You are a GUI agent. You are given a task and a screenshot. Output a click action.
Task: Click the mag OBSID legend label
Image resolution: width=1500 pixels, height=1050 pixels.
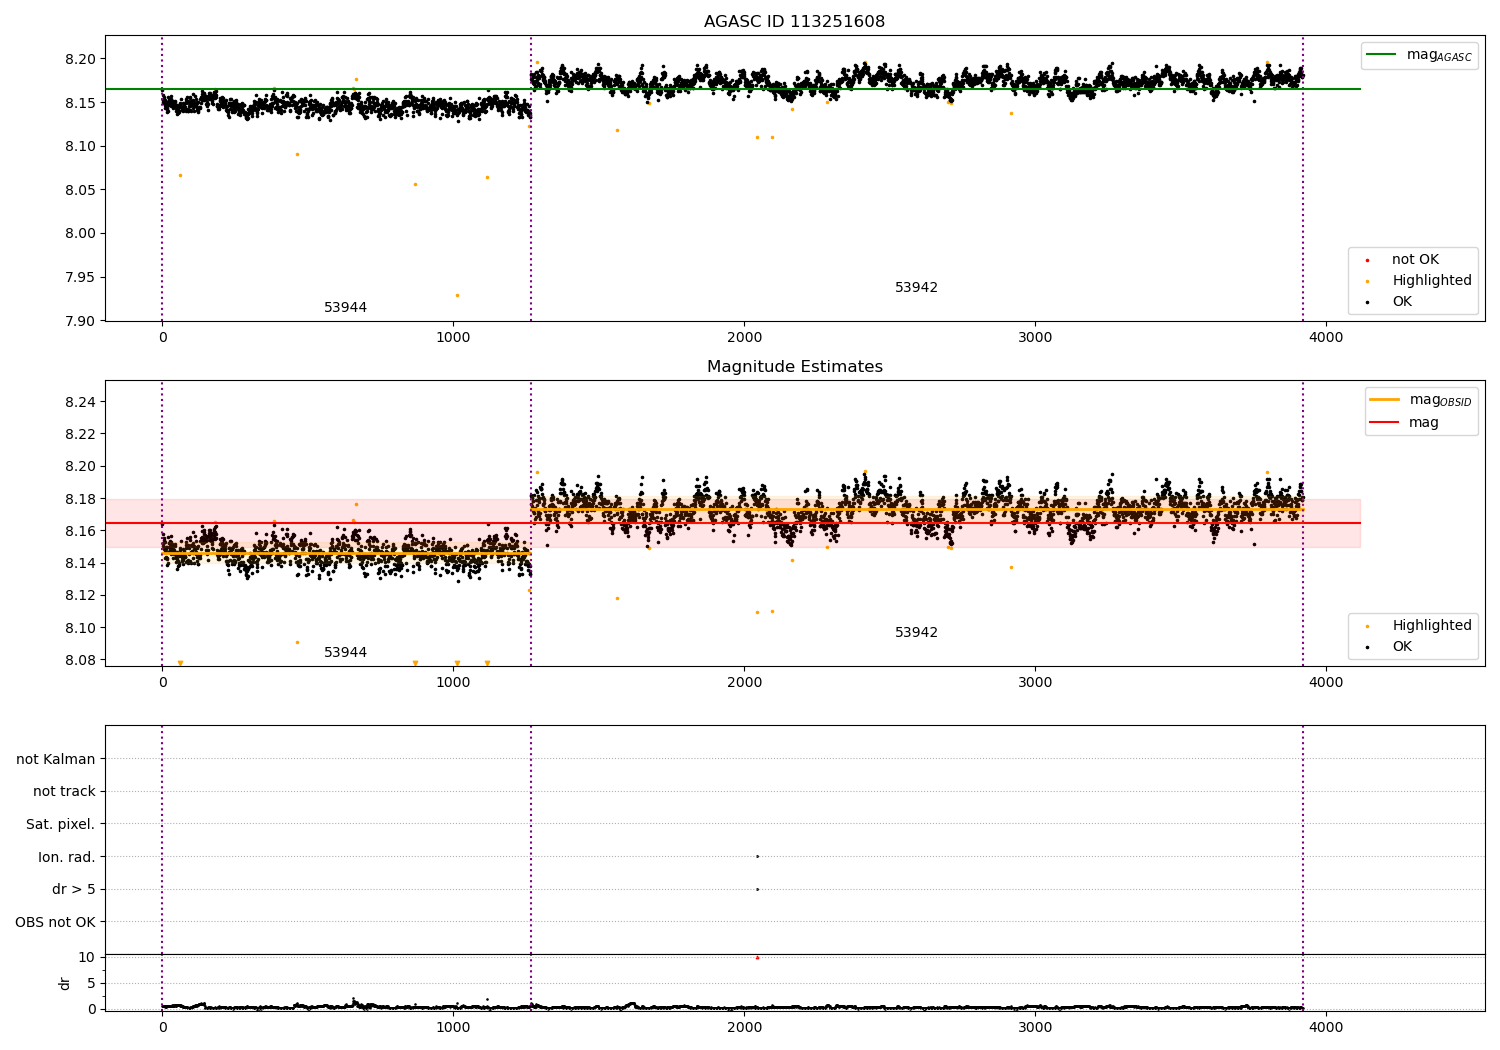[x=1440, y=400]
